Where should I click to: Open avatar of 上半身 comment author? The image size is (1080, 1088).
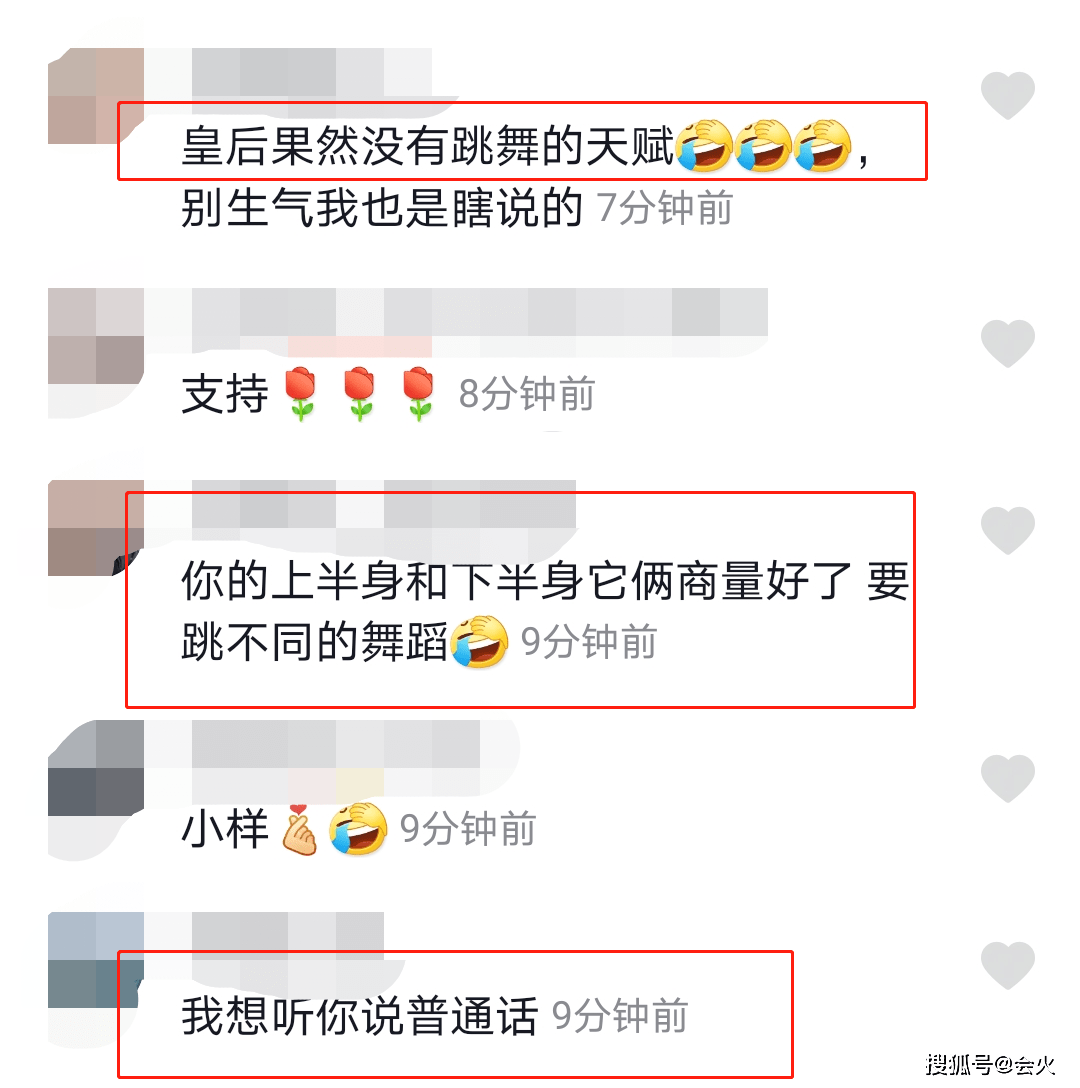point(96,527)
